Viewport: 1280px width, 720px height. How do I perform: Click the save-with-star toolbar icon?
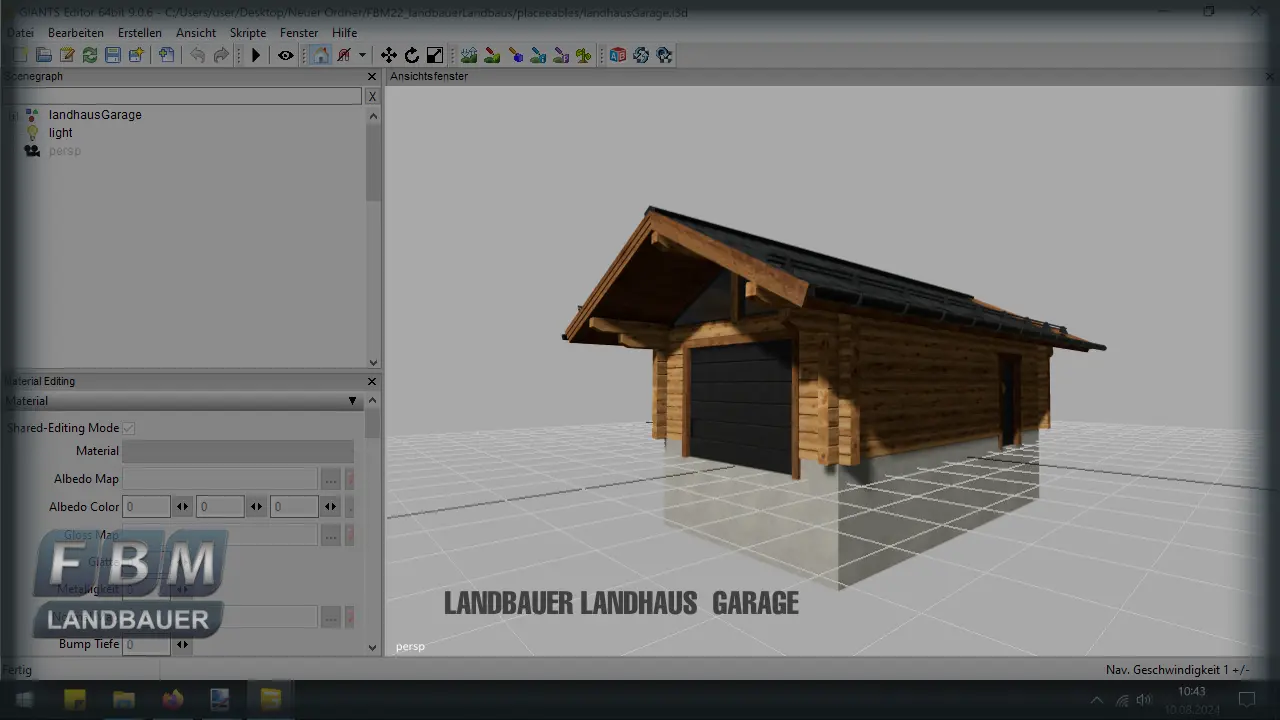135,55
